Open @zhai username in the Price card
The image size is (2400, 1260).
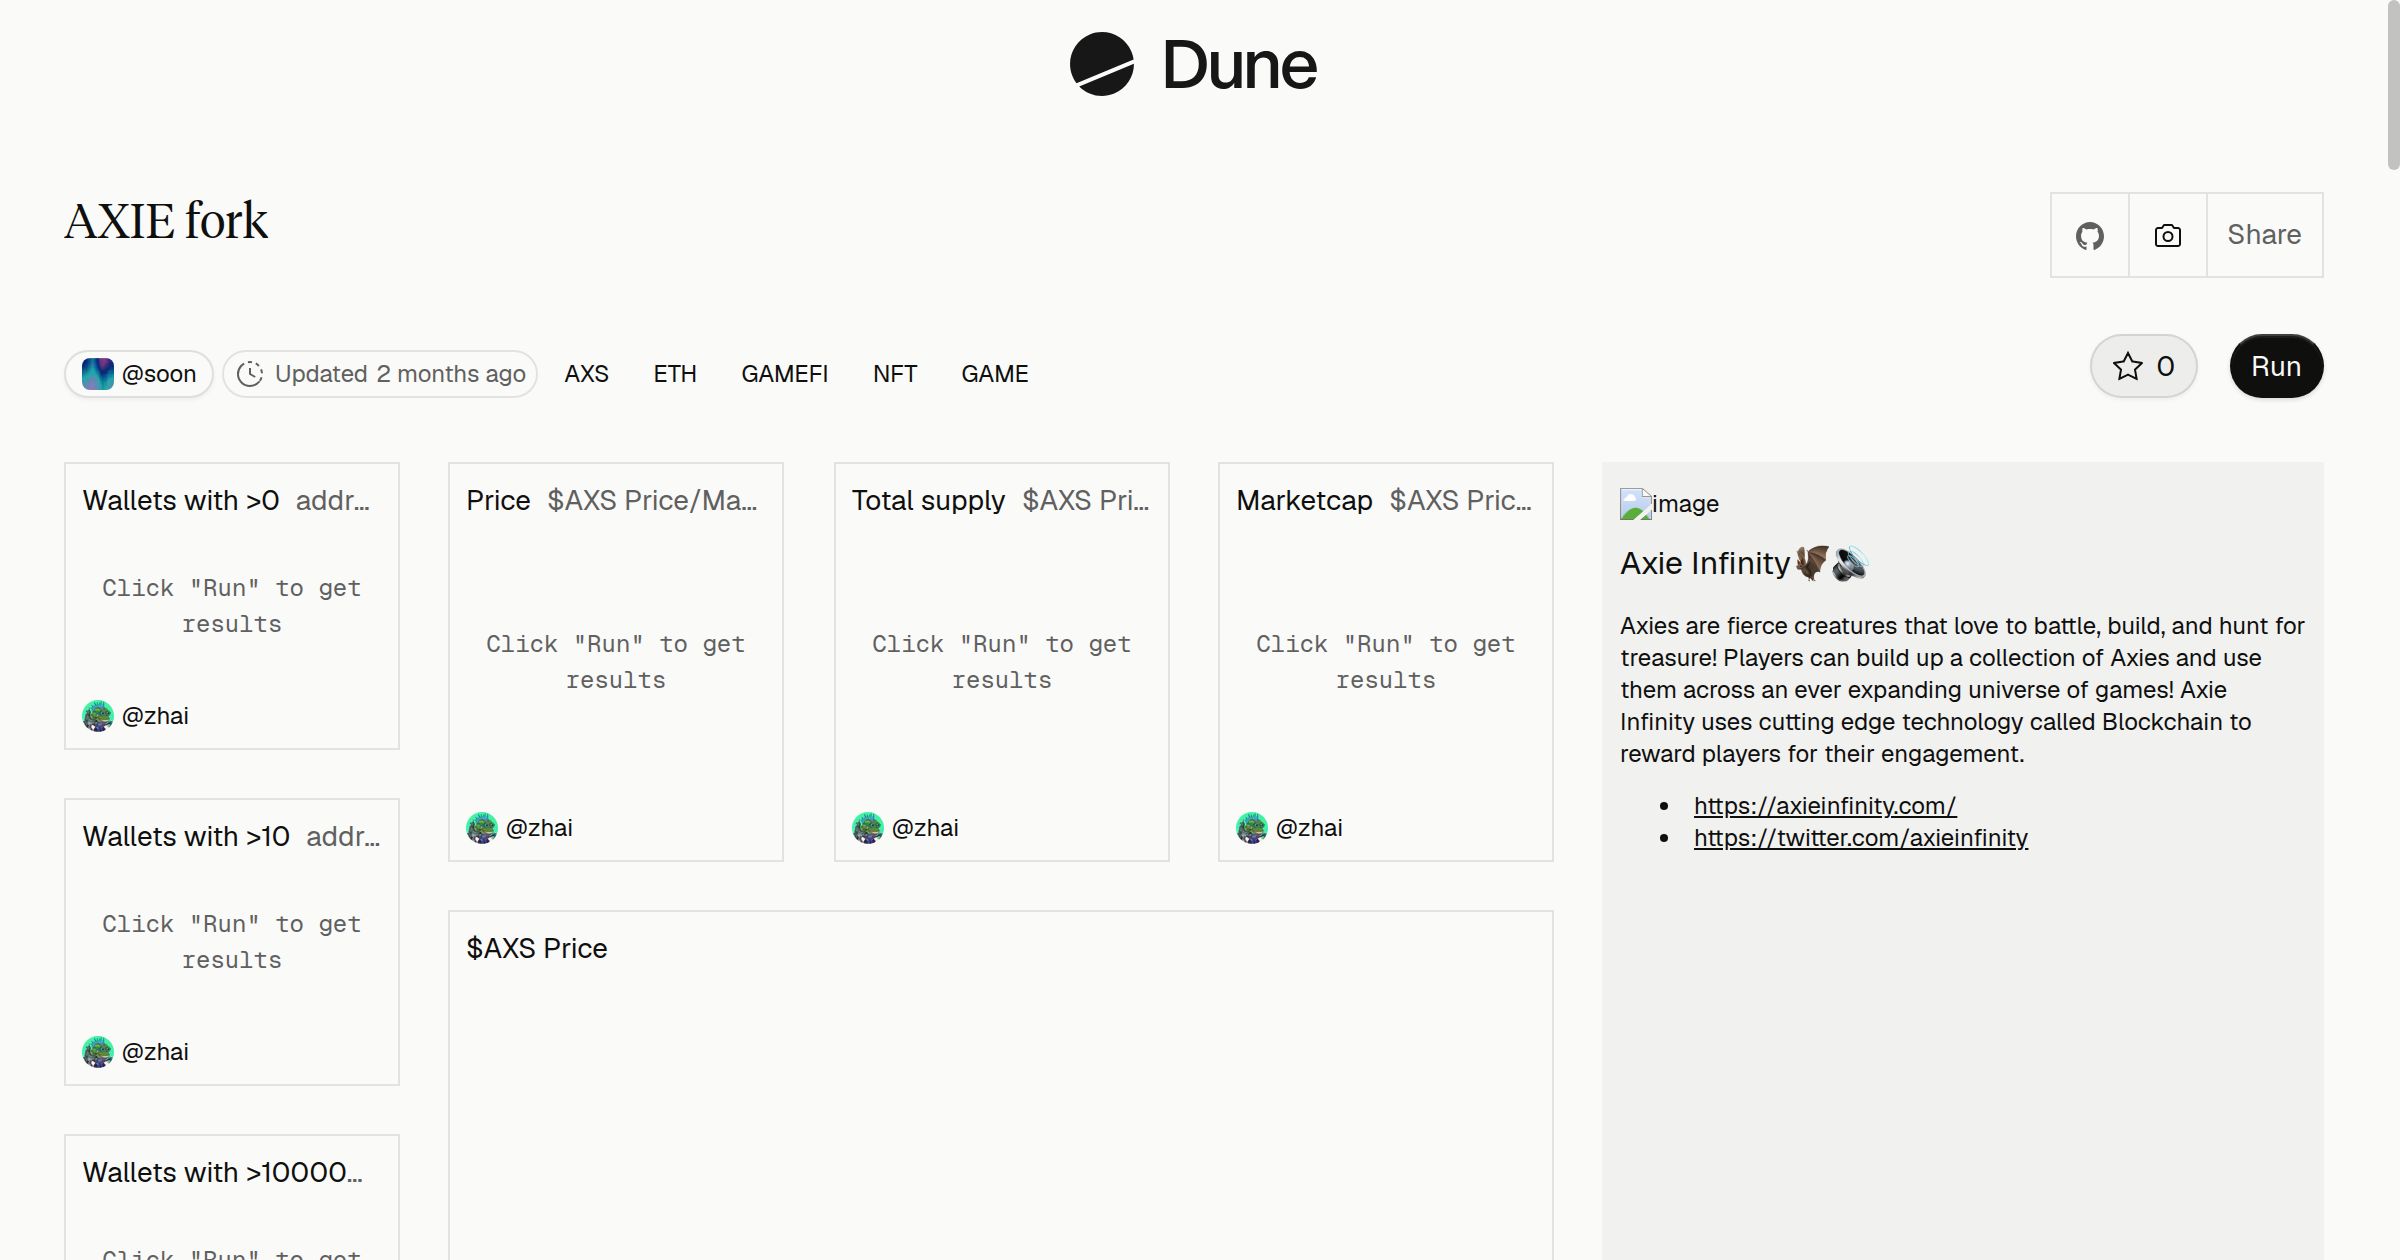pos(539,828)
